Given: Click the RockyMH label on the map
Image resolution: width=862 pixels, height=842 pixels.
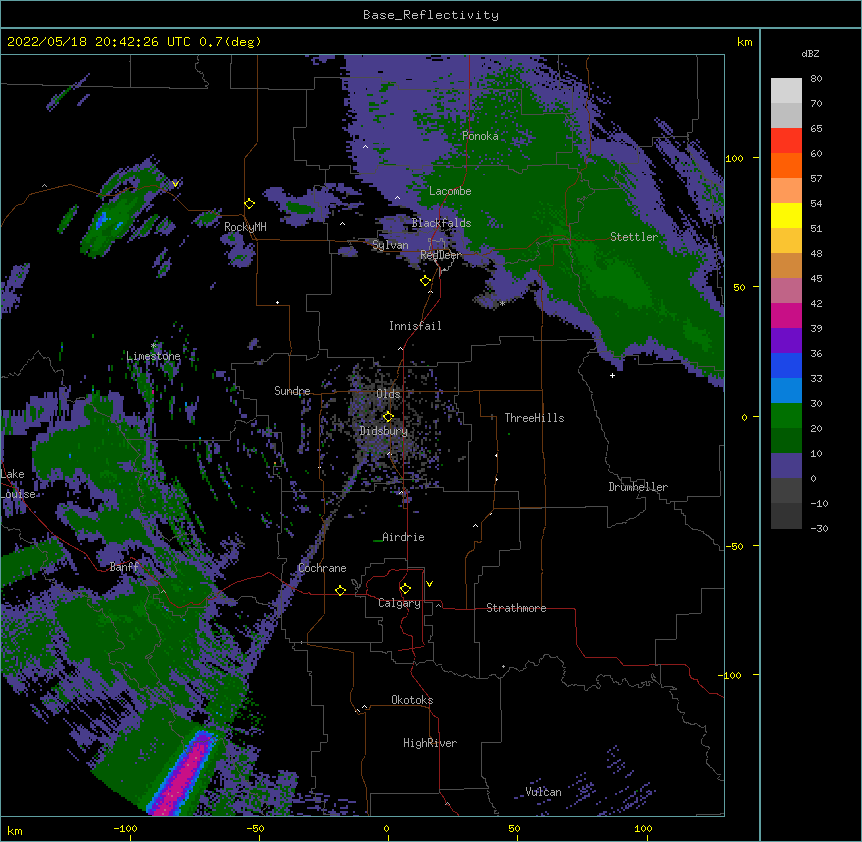Looking at the screenshot, I should coord(245,227).
